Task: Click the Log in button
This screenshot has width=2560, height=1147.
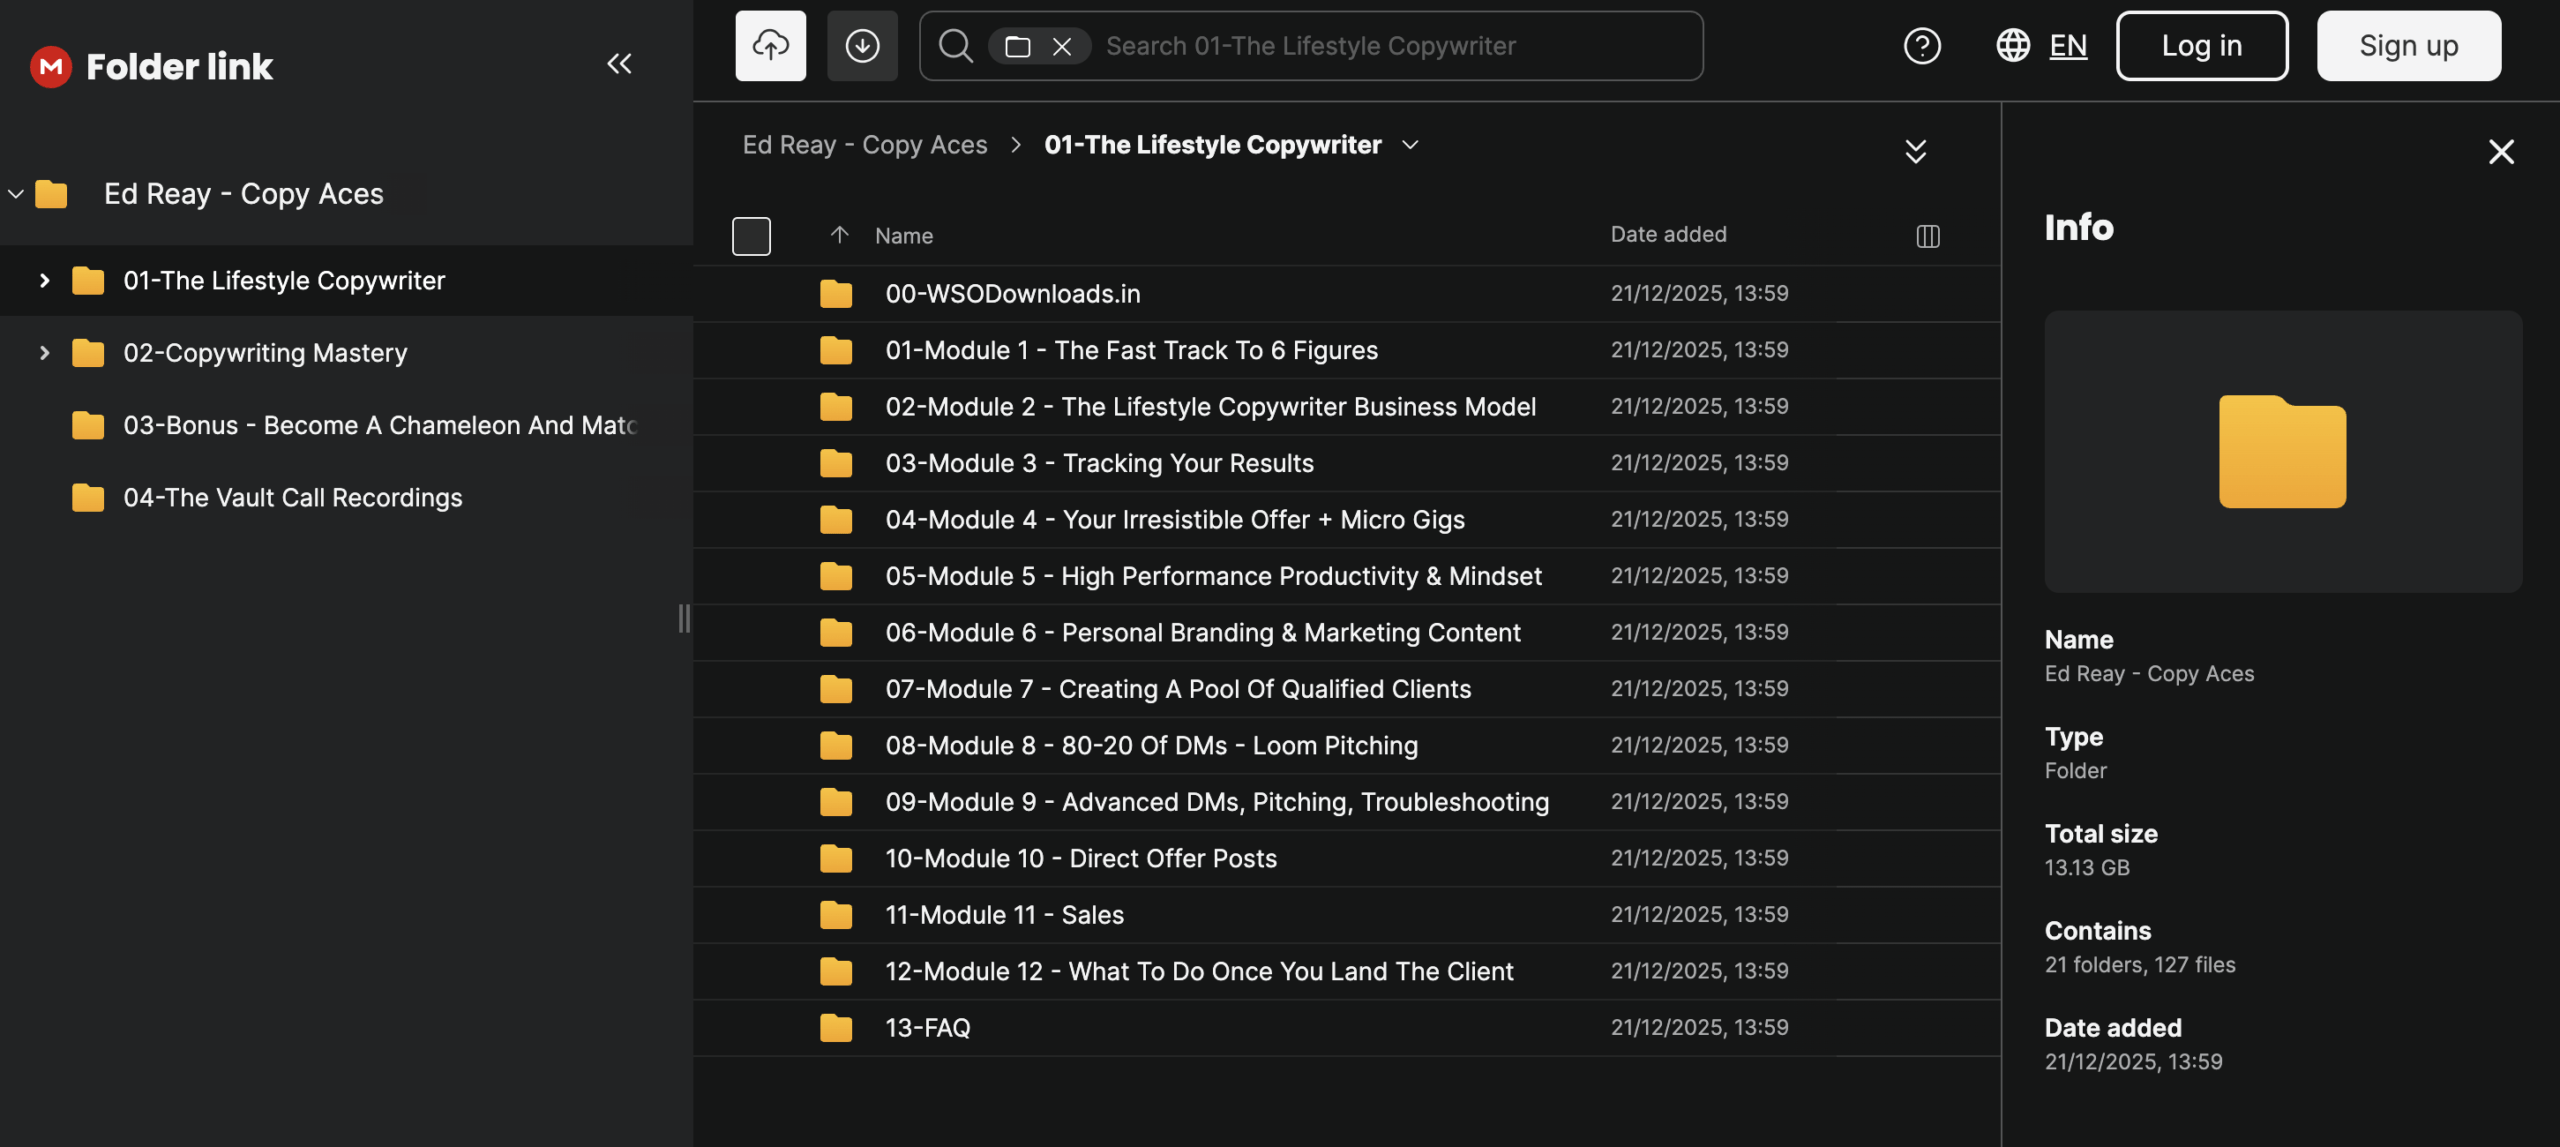Action: click(2201, 46)
